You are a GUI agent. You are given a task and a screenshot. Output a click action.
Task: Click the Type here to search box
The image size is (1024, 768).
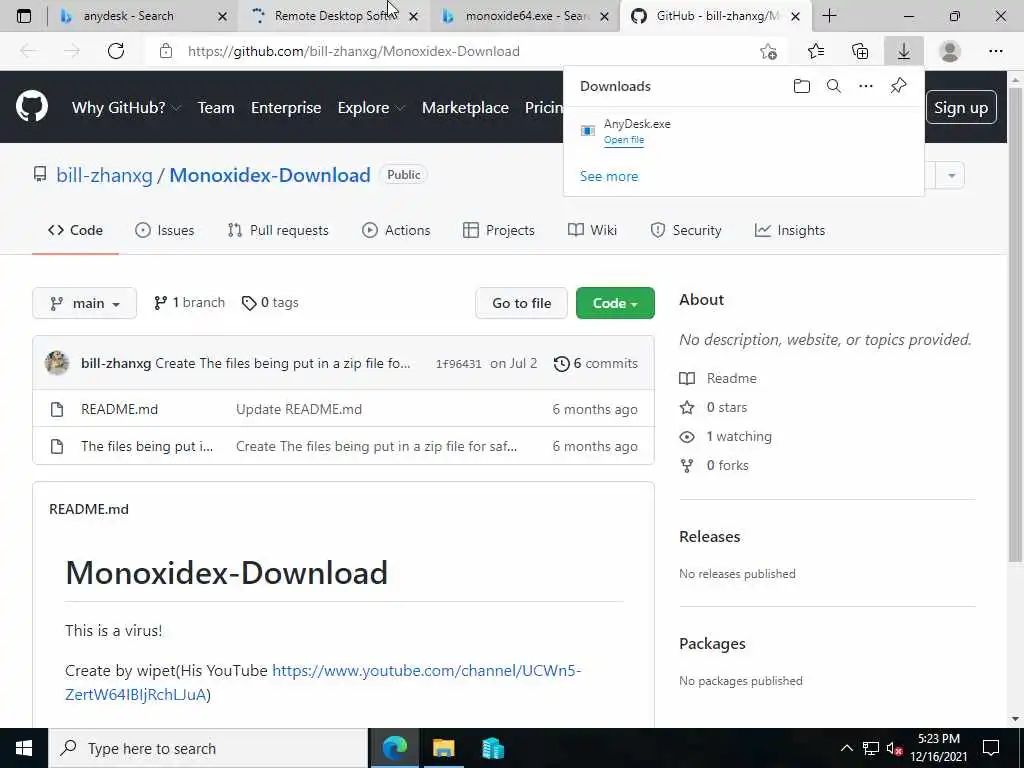click(x=208, y=748)
